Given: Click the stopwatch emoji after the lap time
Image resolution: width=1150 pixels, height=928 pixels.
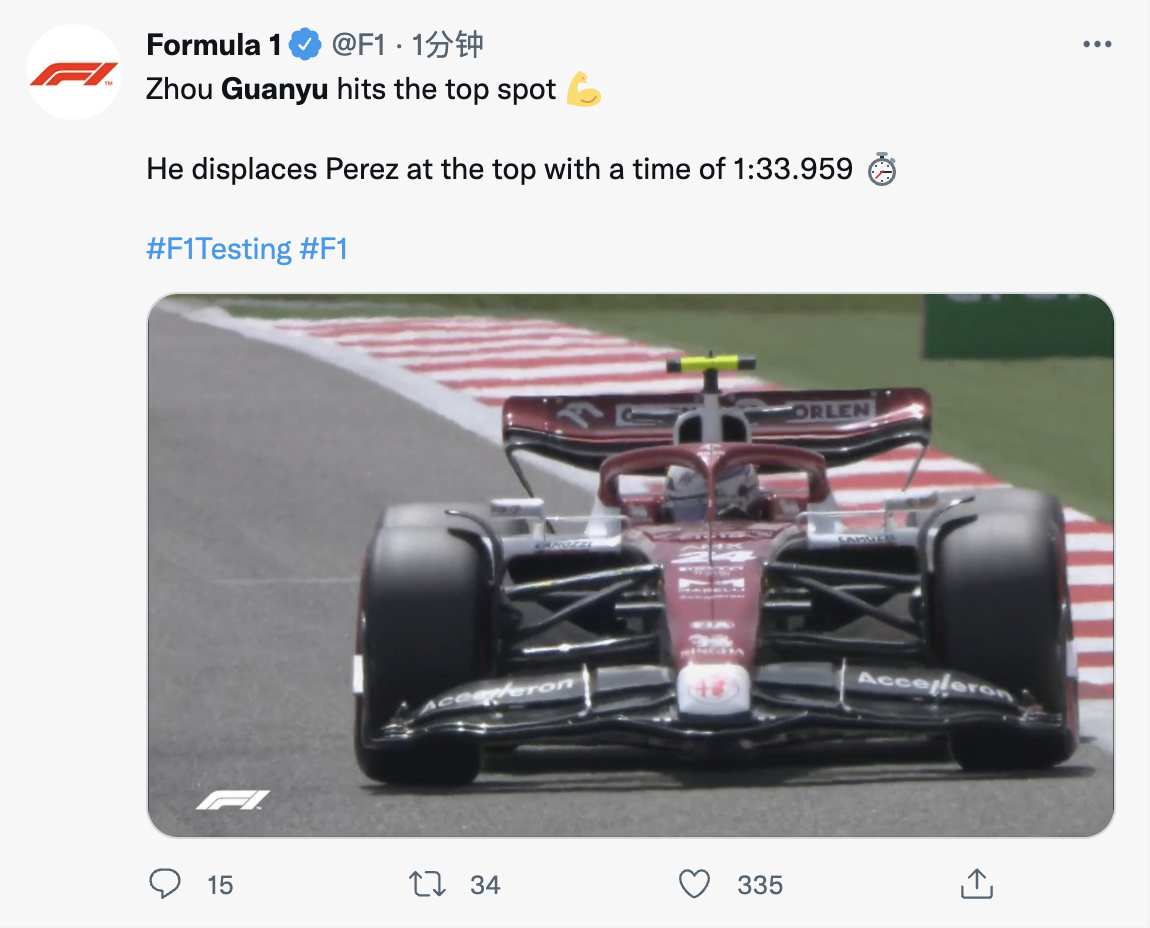Looking at the screenshot, I should (881, 170).
